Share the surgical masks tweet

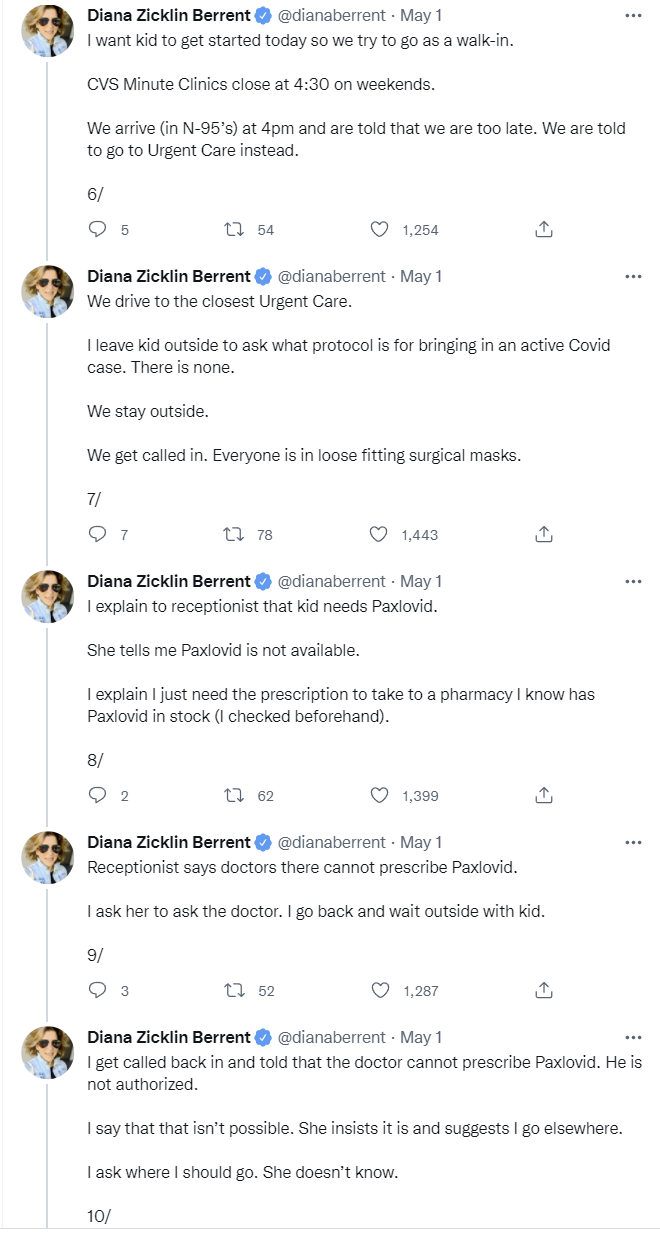(x=544, y=535)
